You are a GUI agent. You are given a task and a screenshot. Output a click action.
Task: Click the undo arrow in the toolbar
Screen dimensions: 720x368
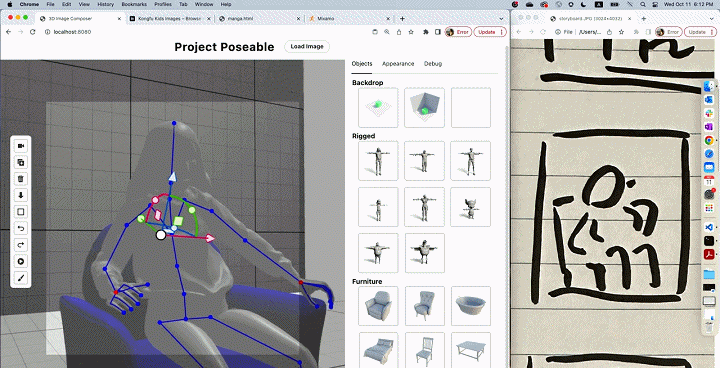tap(21, 228)
